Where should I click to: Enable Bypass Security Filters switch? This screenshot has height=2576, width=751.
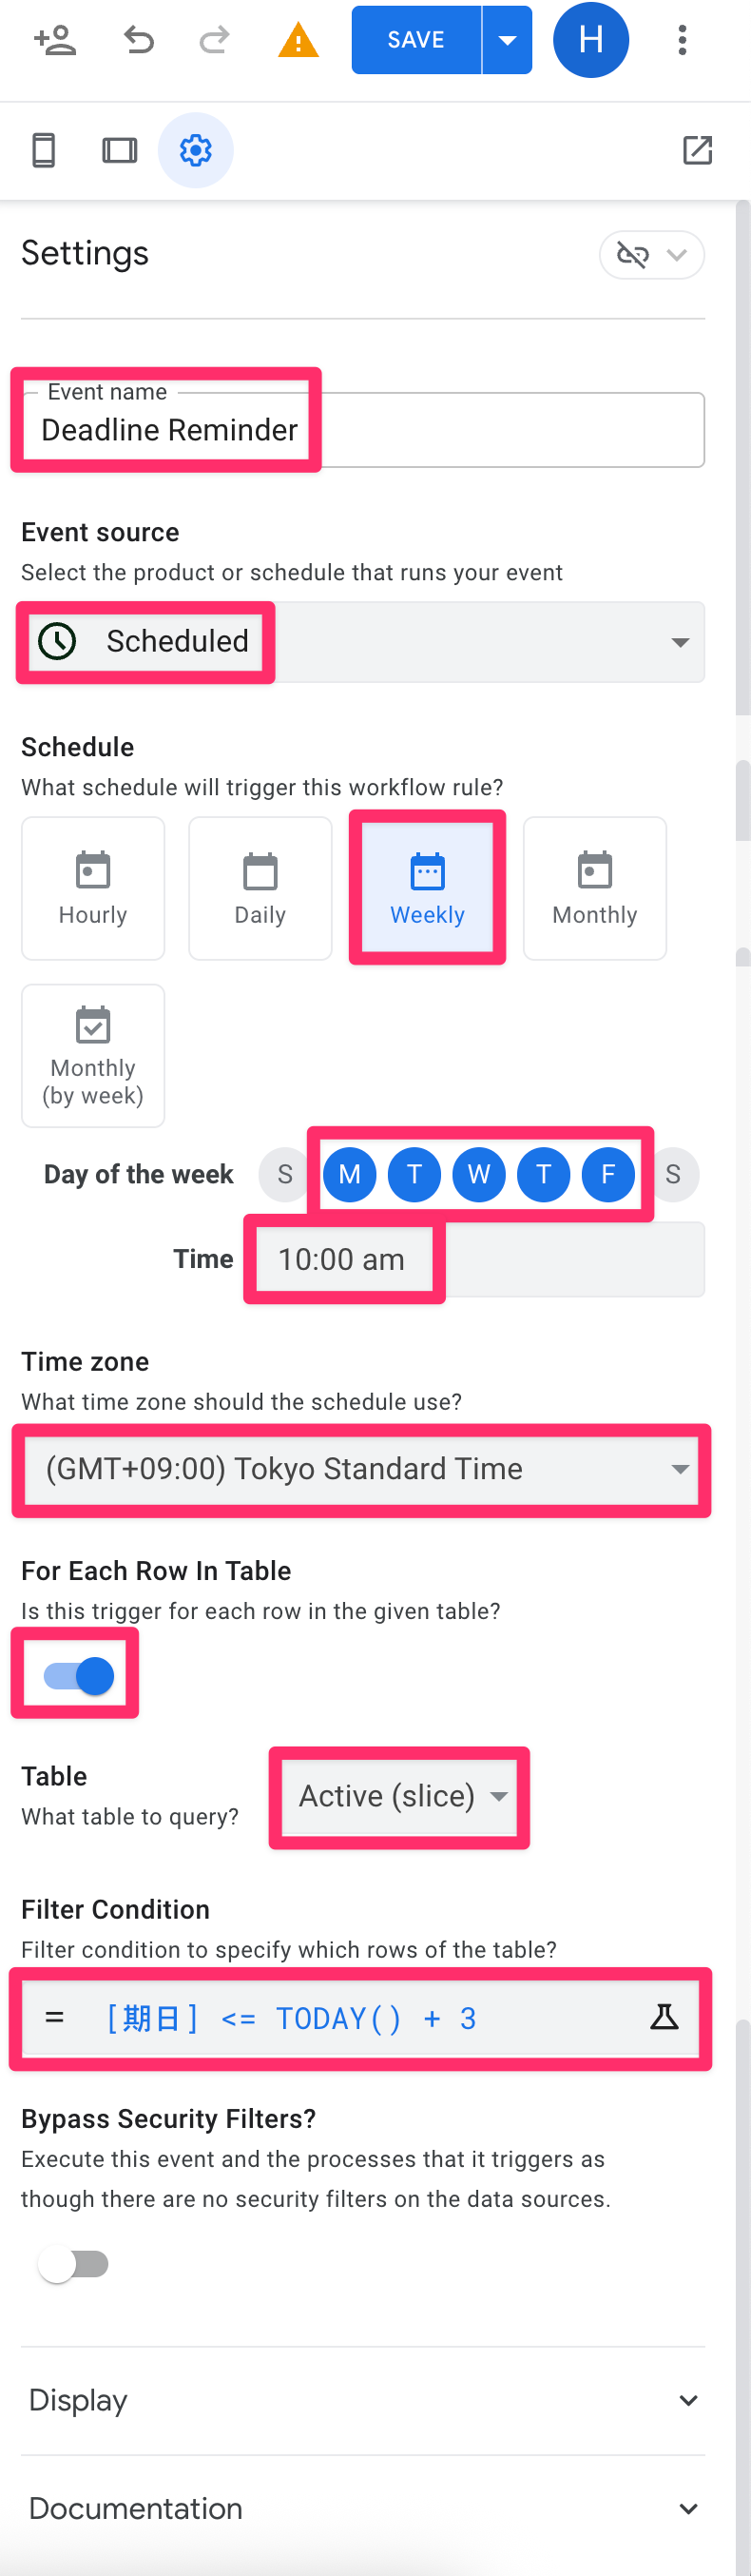(73, 2263)
